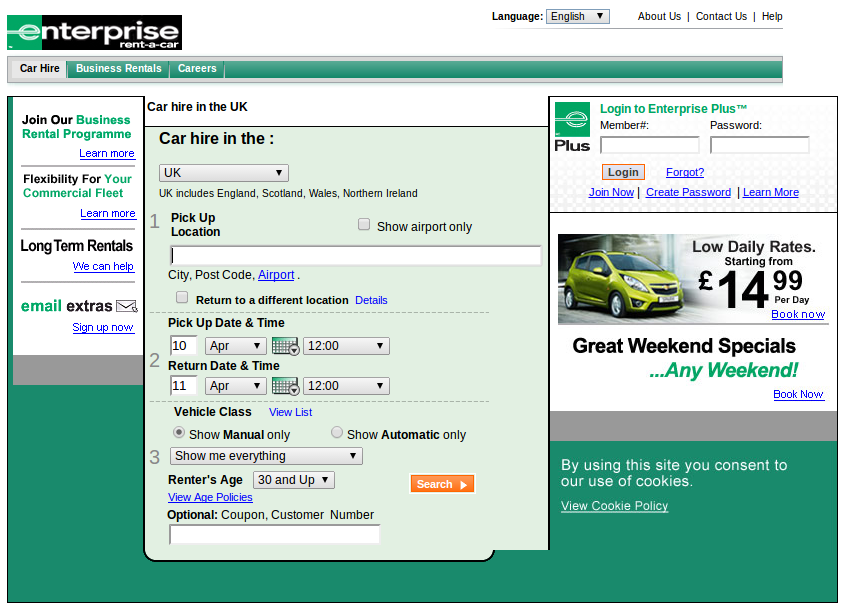The width and height of the screenshot is (846, 608).
Task: Open Contact Us link
Action: point(721,17)
